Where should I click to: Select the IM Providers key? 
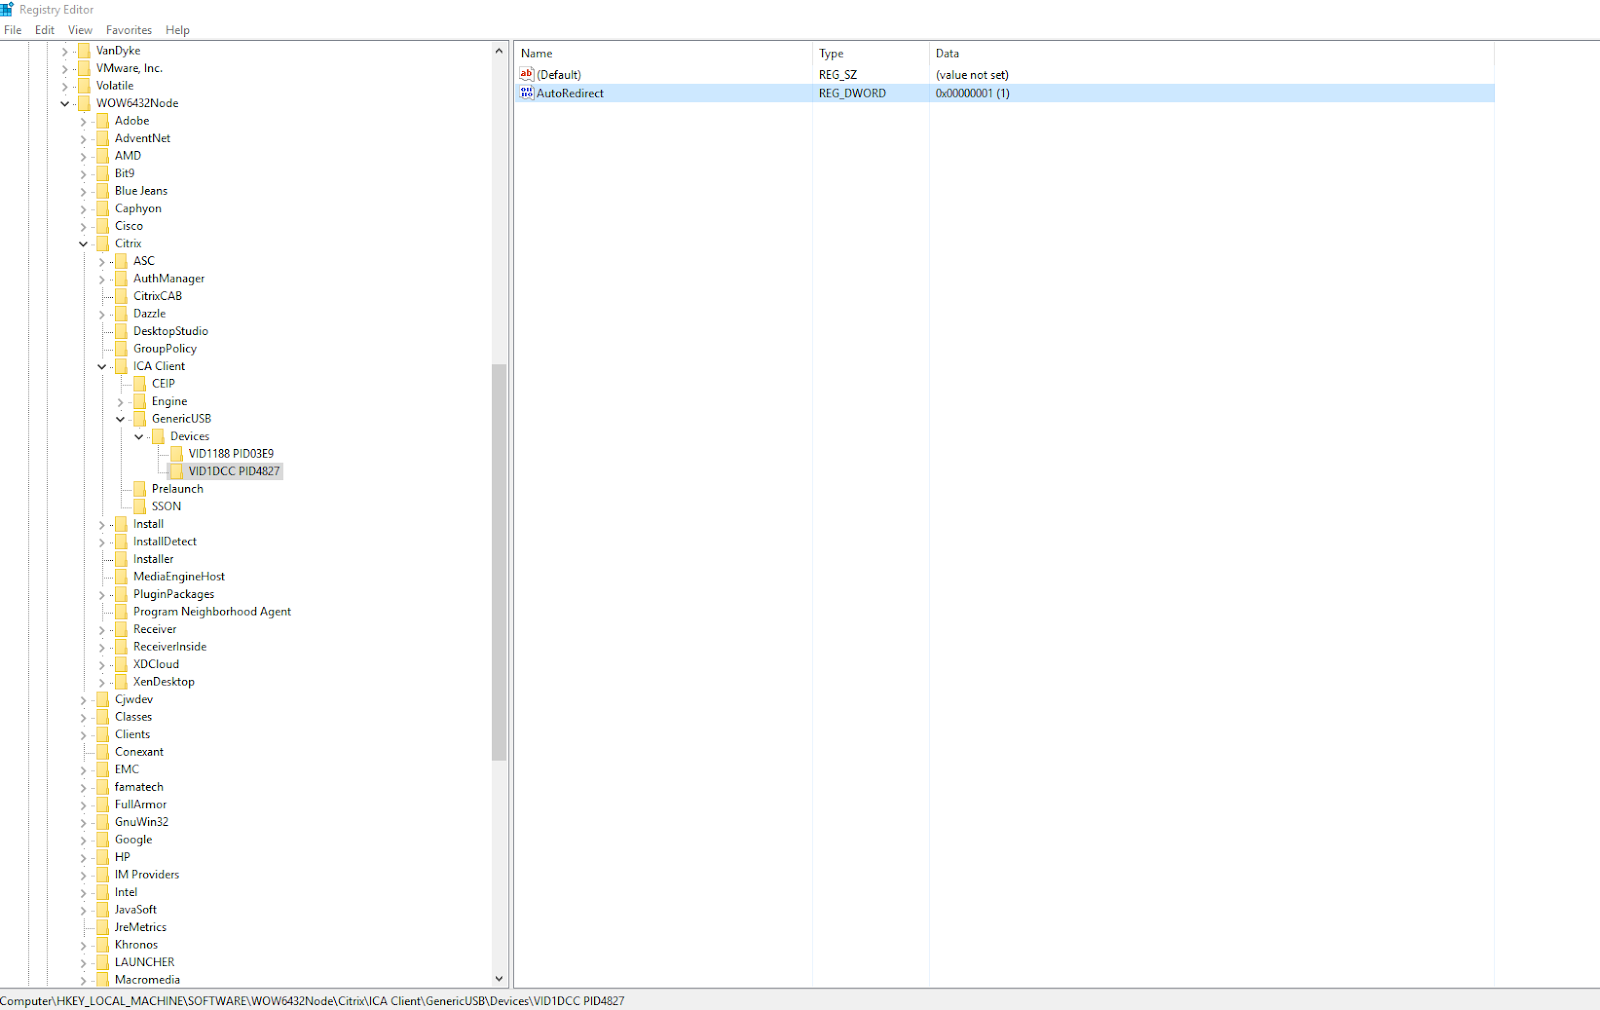(x=147, y=874)
